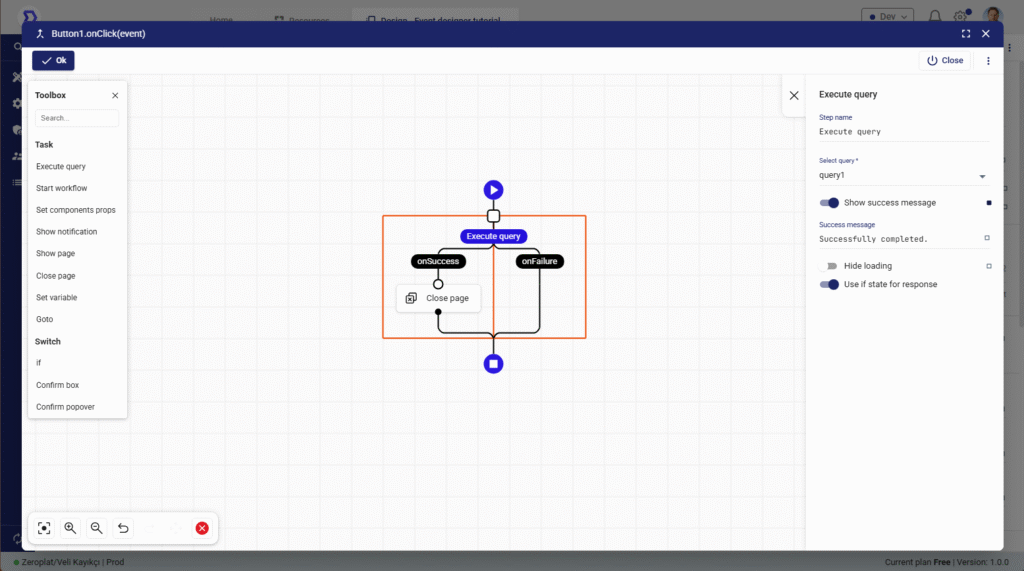The width and height of the screenshot is (1024, 571).
Task: Open the three-dot more options menu
Action: [988, 61]
